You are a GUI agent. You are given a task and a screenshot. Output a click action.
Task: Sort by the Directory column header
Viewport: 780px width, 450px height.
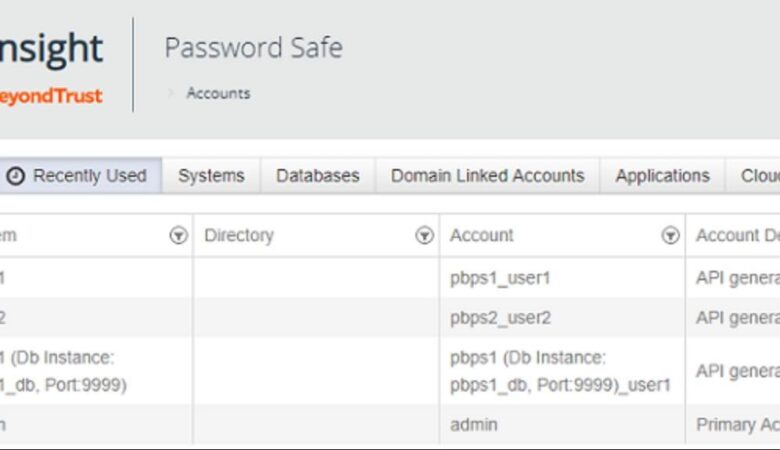(x=239, y=235)
